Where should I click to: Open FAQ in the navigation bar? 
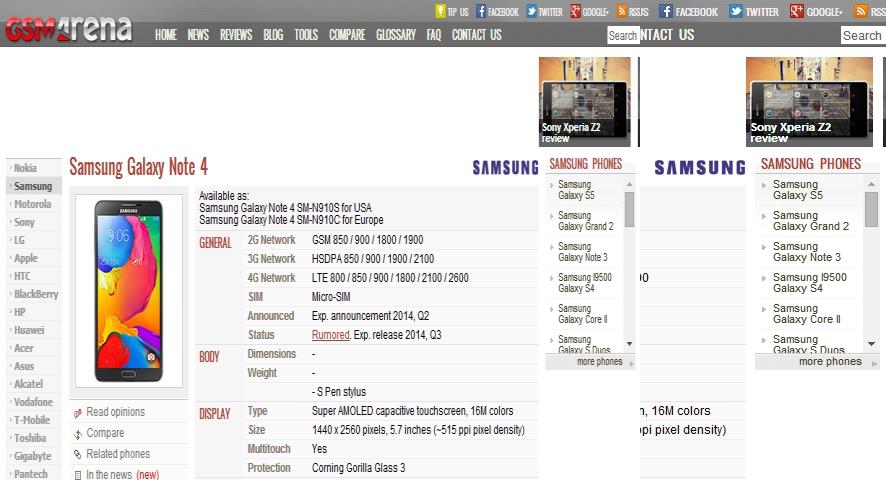(x=433, y=35)
